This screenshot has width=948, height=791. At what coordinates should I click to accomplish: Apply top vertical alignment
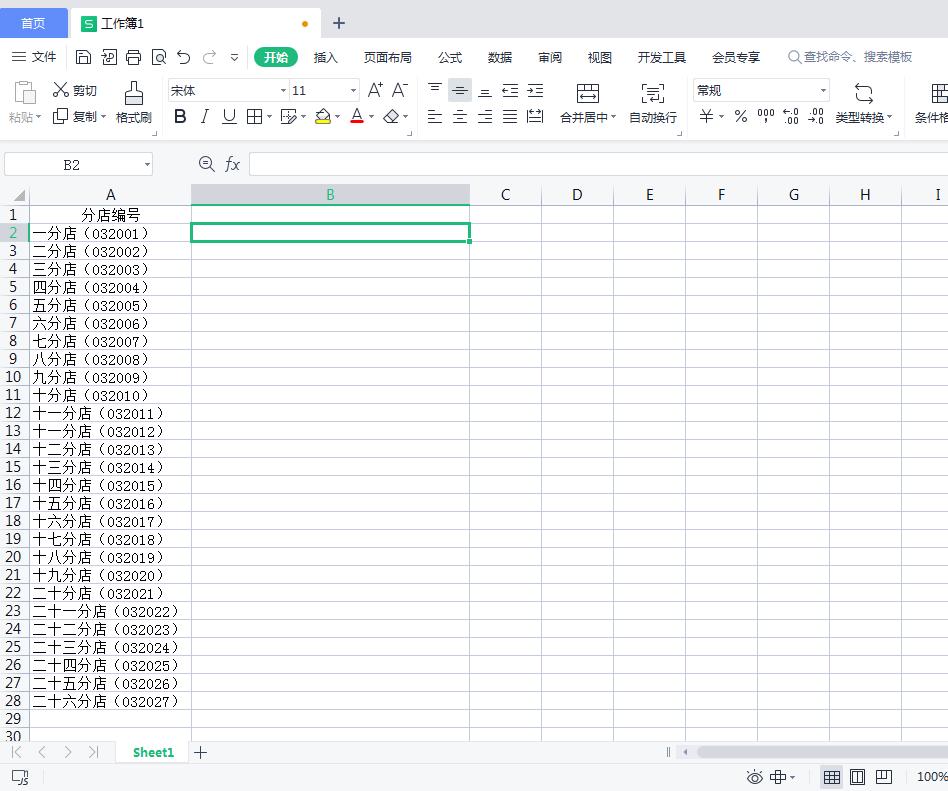tap(435, 90)
